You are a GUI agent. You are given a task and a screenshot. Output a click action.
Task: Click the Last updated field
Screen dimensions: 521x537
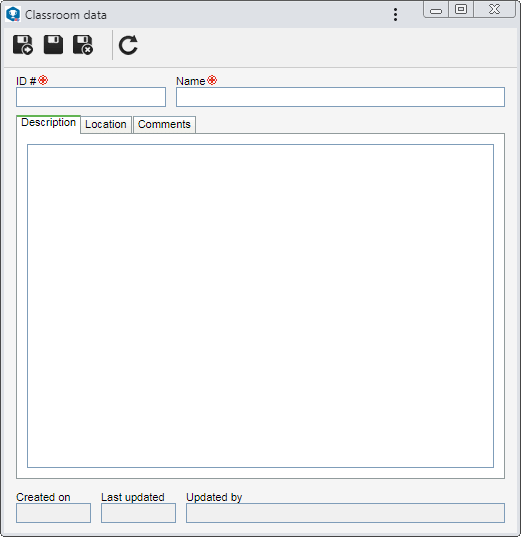pyautogui.click(x=138, y=513)
